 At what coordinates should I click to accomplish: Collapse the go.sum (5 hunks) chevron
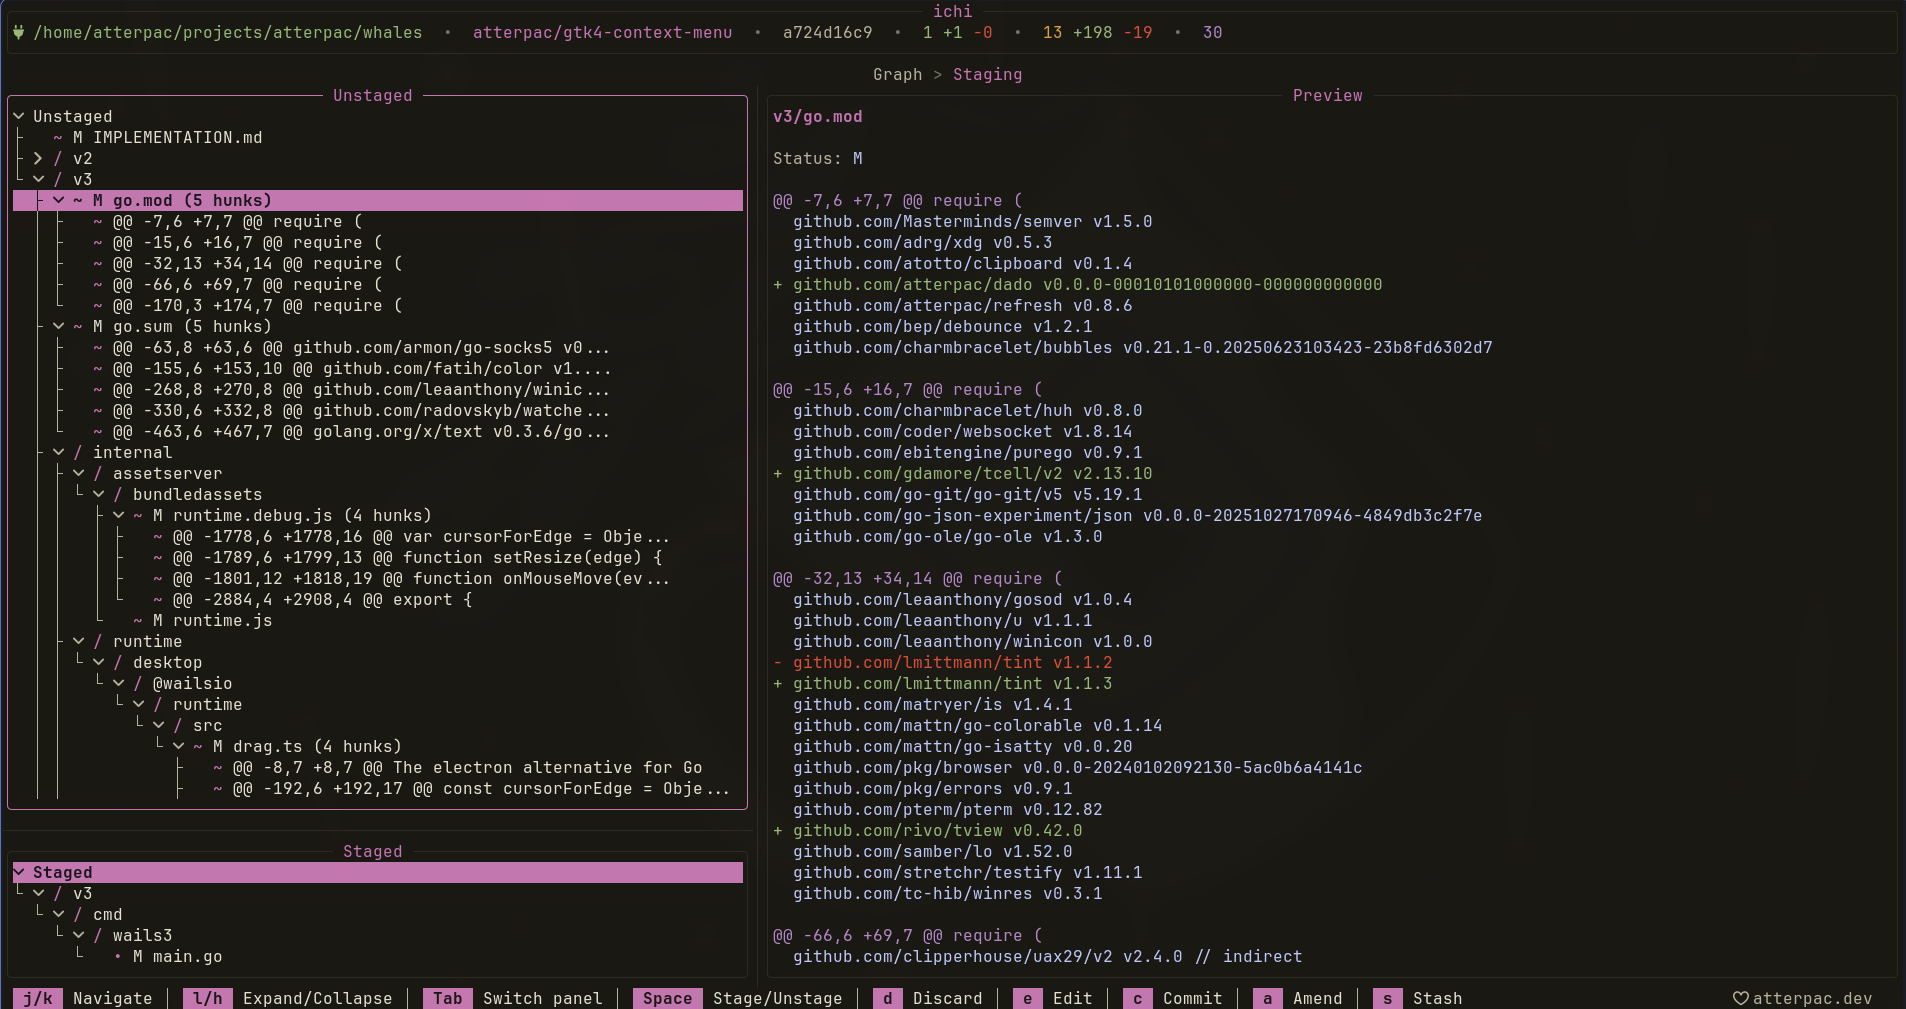click(x=59, y=326)
